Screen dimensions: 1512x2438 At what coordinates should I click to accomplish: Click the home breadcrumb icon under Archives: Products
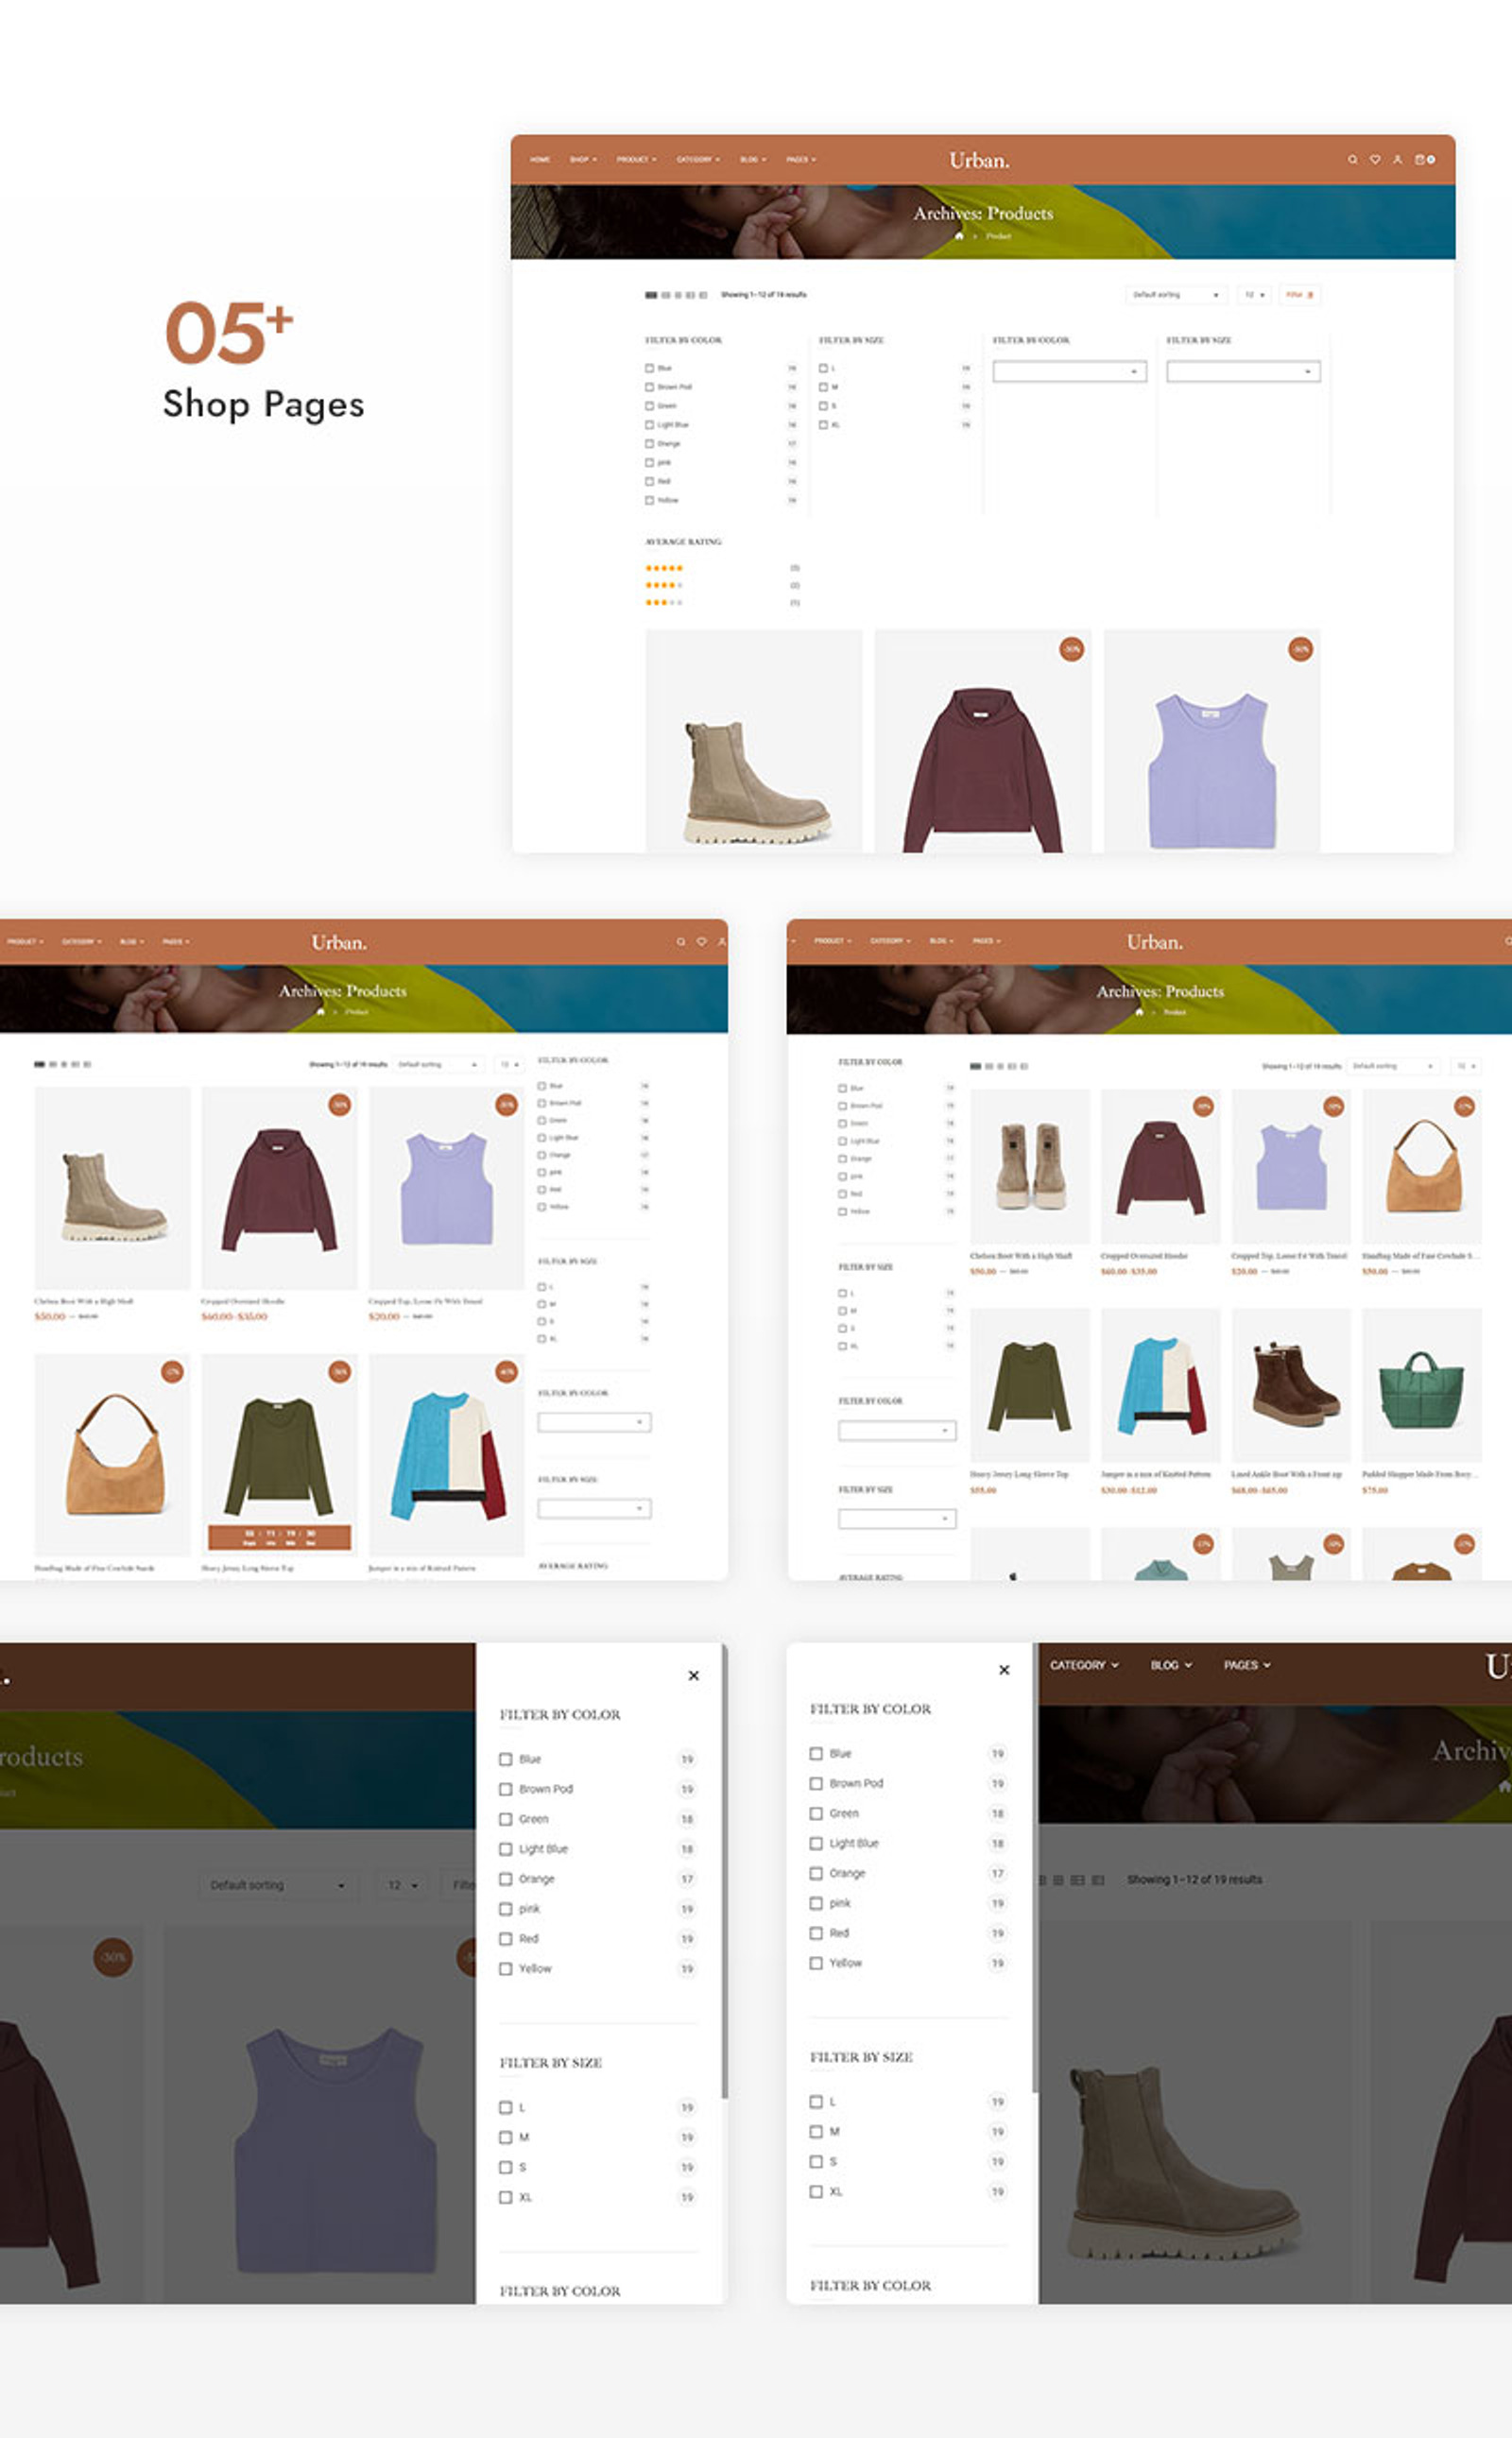point(961,237)
